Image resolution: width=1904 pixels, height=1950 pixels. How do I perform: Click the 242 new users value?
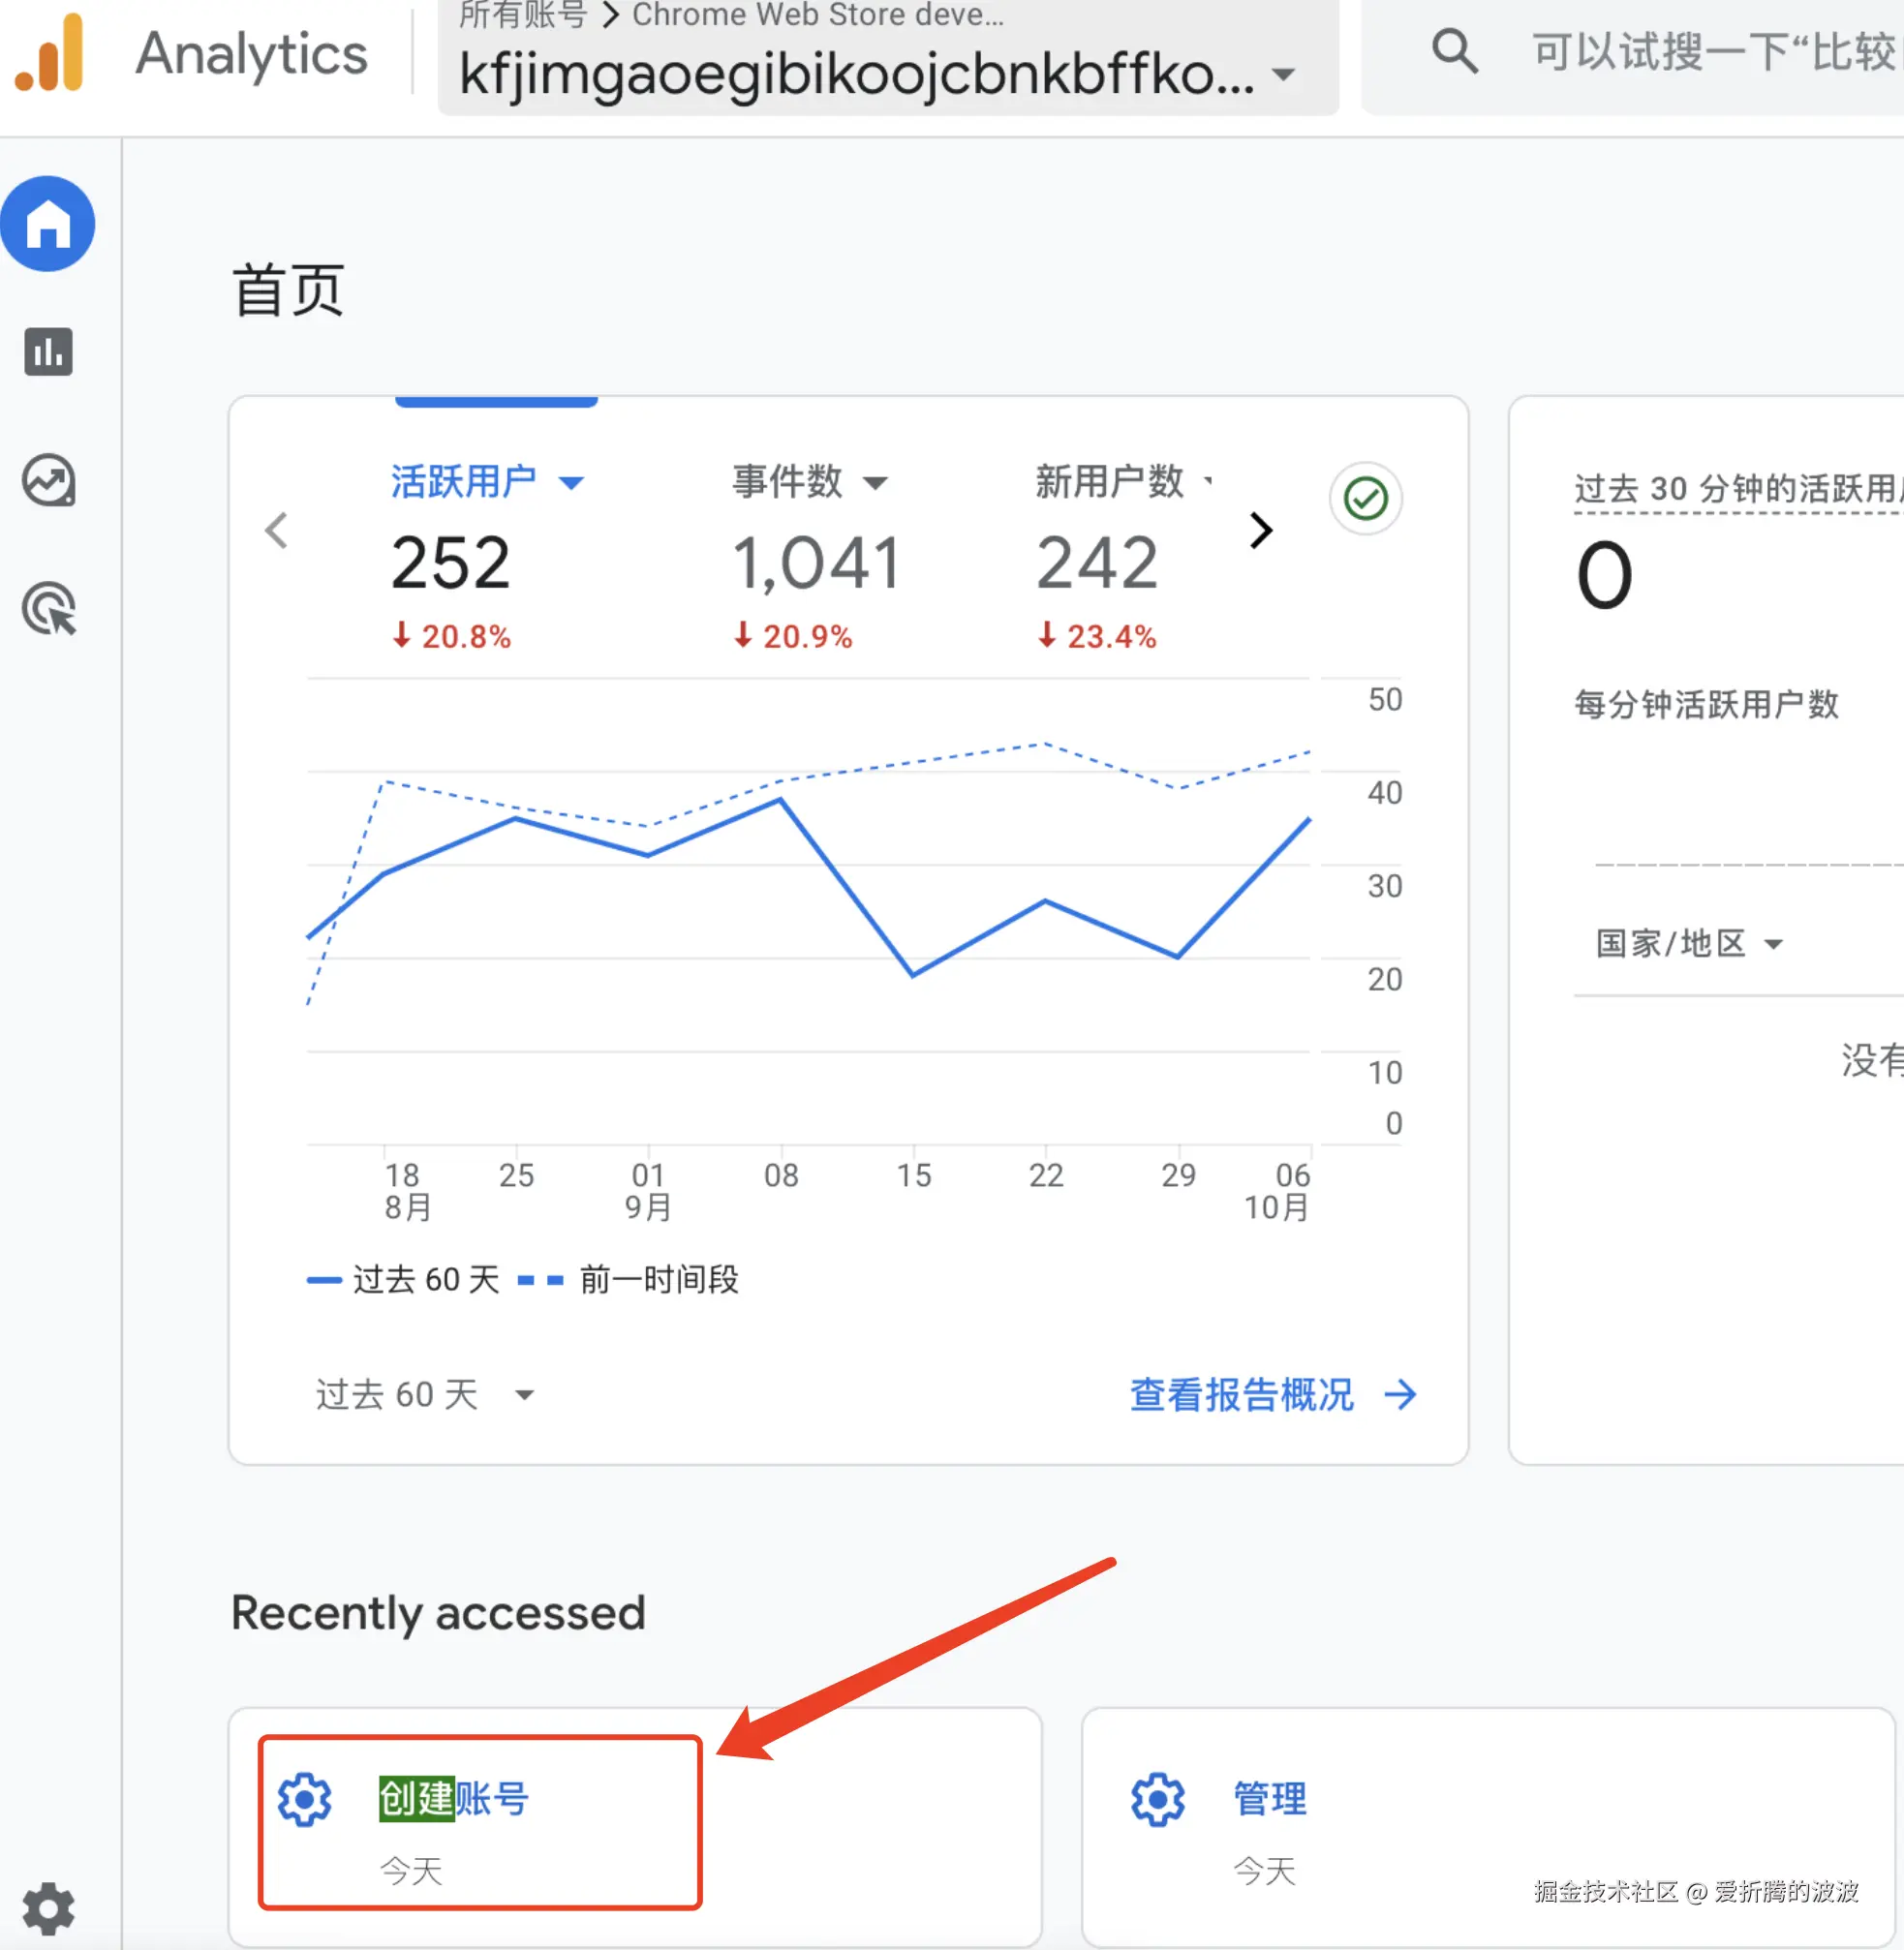[x=1097, y=563]
